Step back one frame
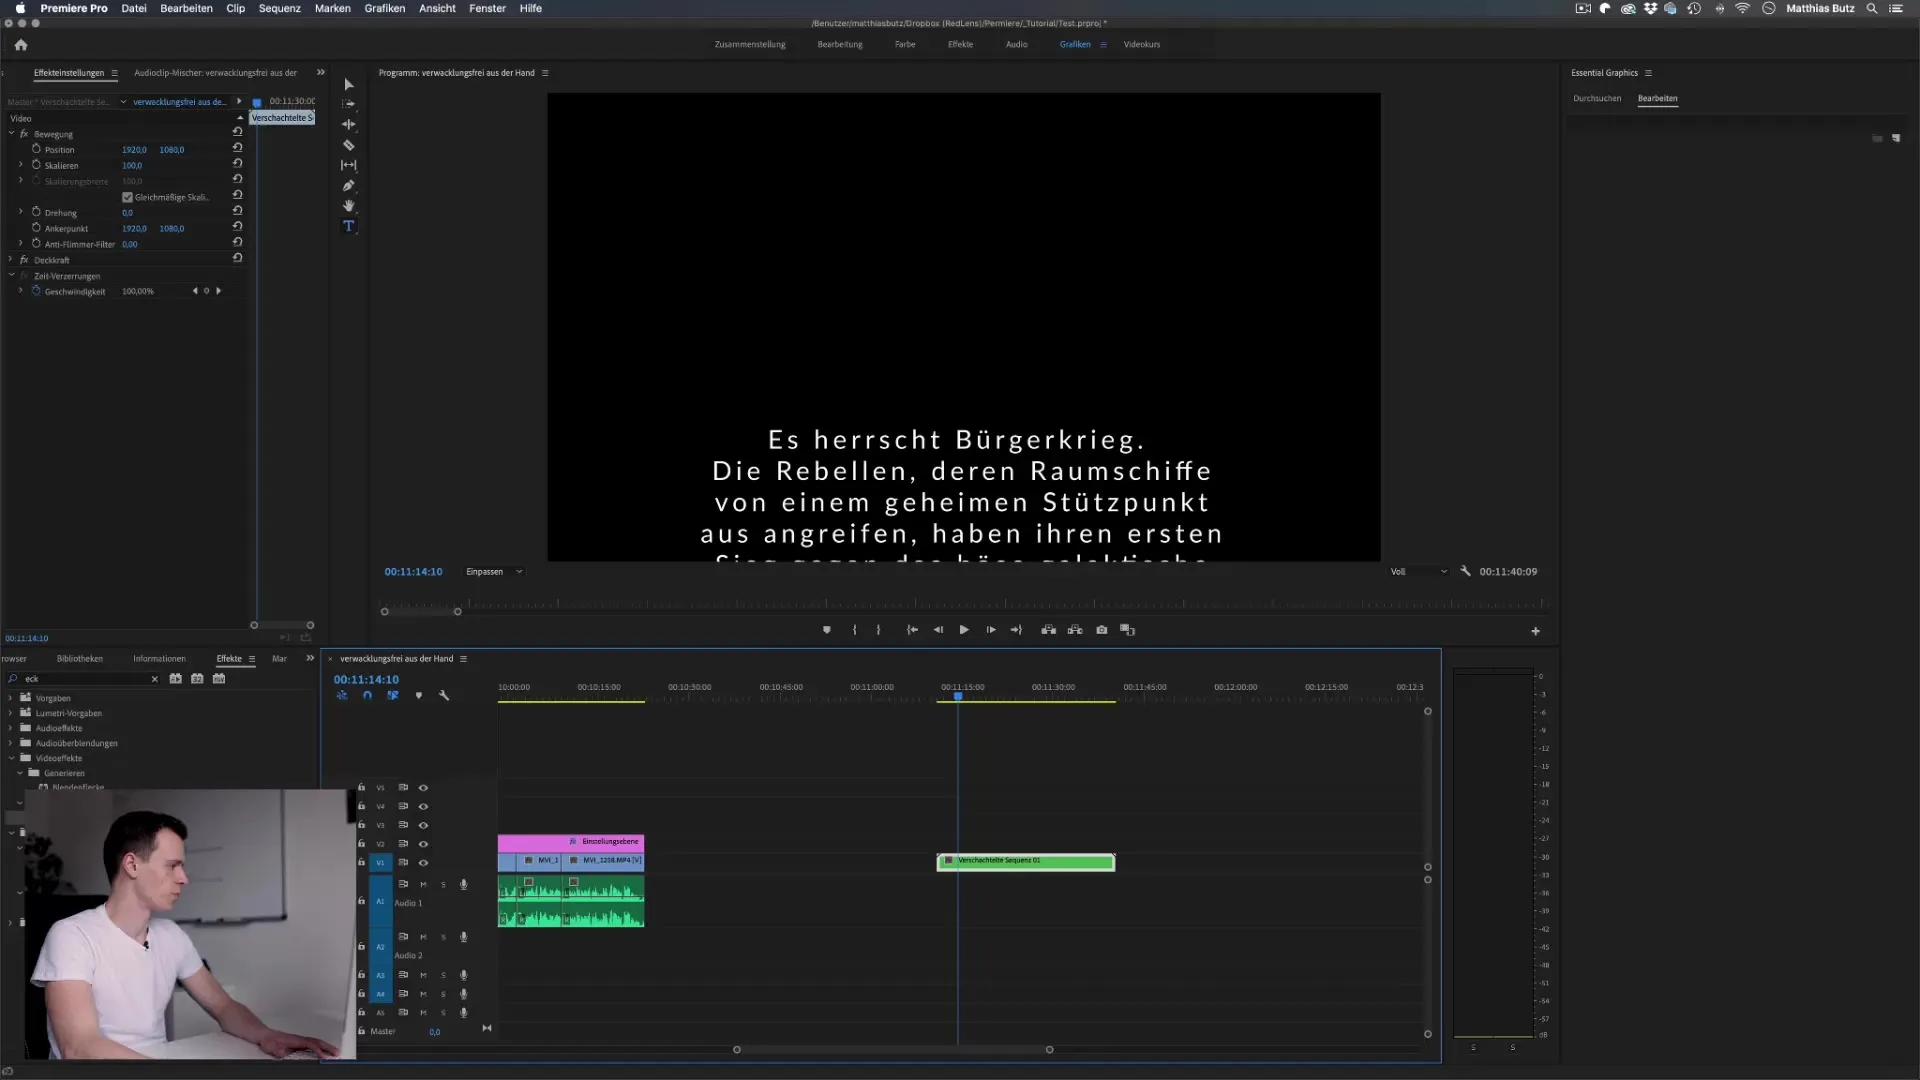 coord(938,630)
